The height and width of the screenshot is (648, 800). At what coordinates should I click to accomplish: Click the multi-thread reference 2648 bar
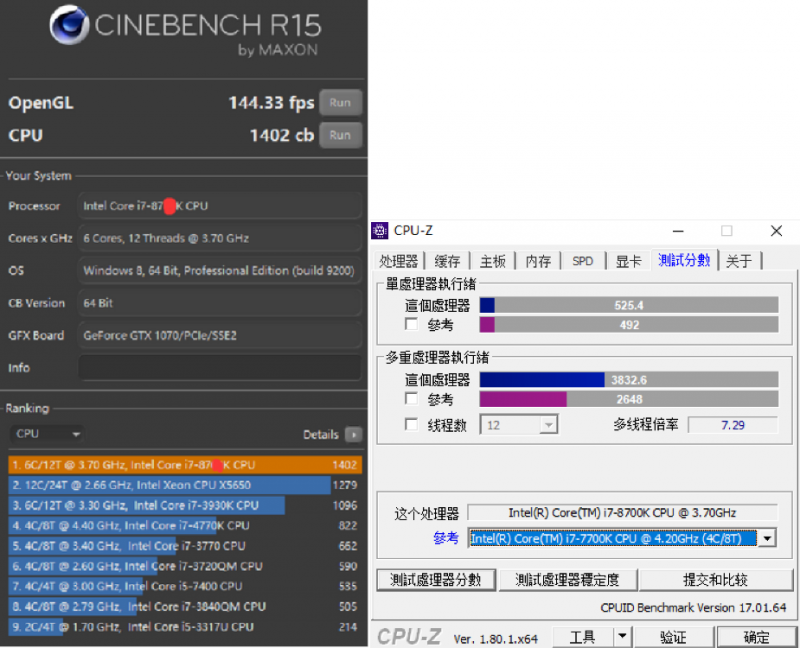click(x=629, y=400)
